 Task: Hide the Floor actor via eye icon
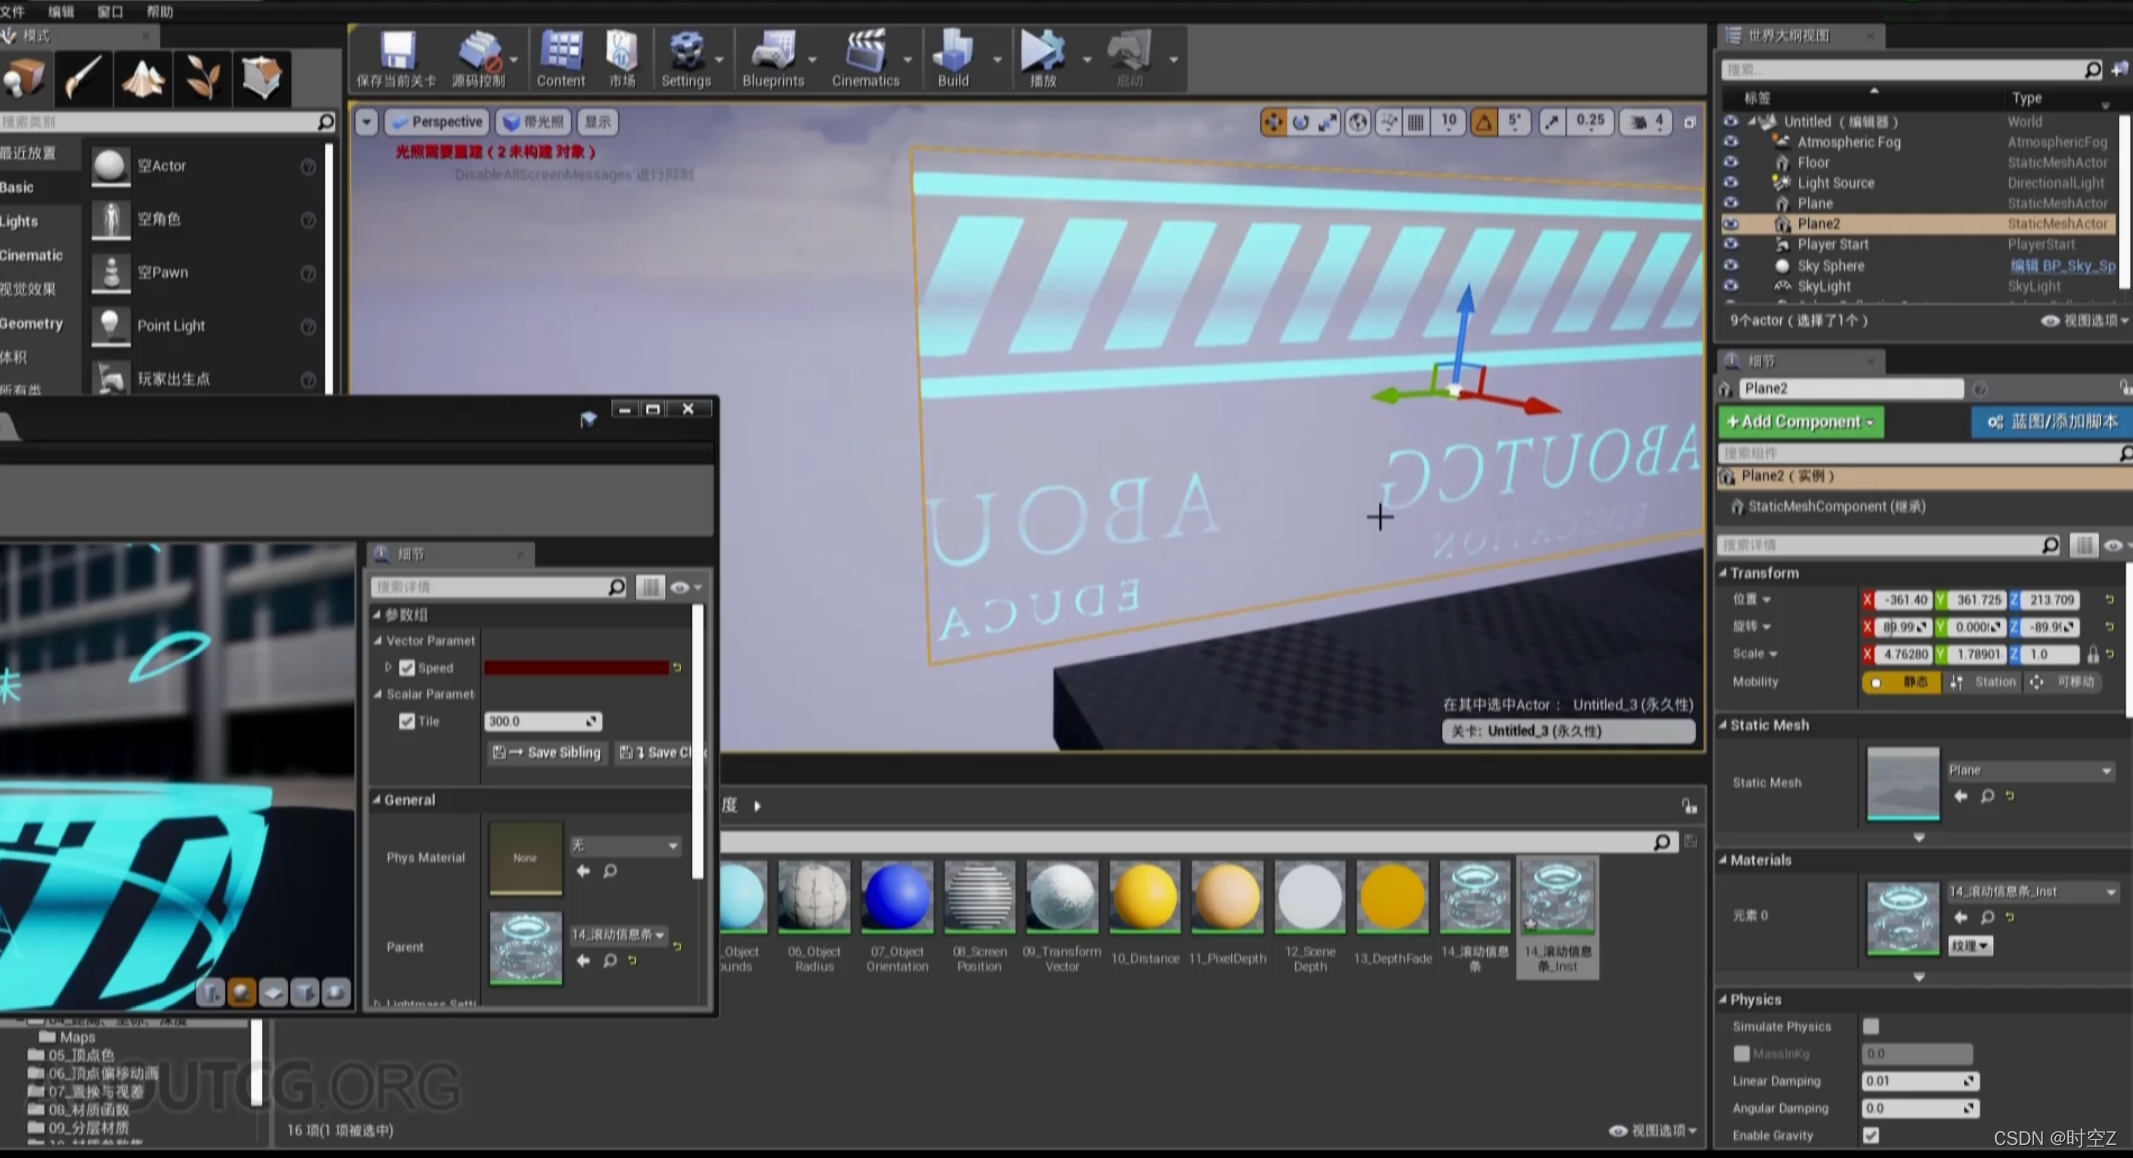[1731, 162]
